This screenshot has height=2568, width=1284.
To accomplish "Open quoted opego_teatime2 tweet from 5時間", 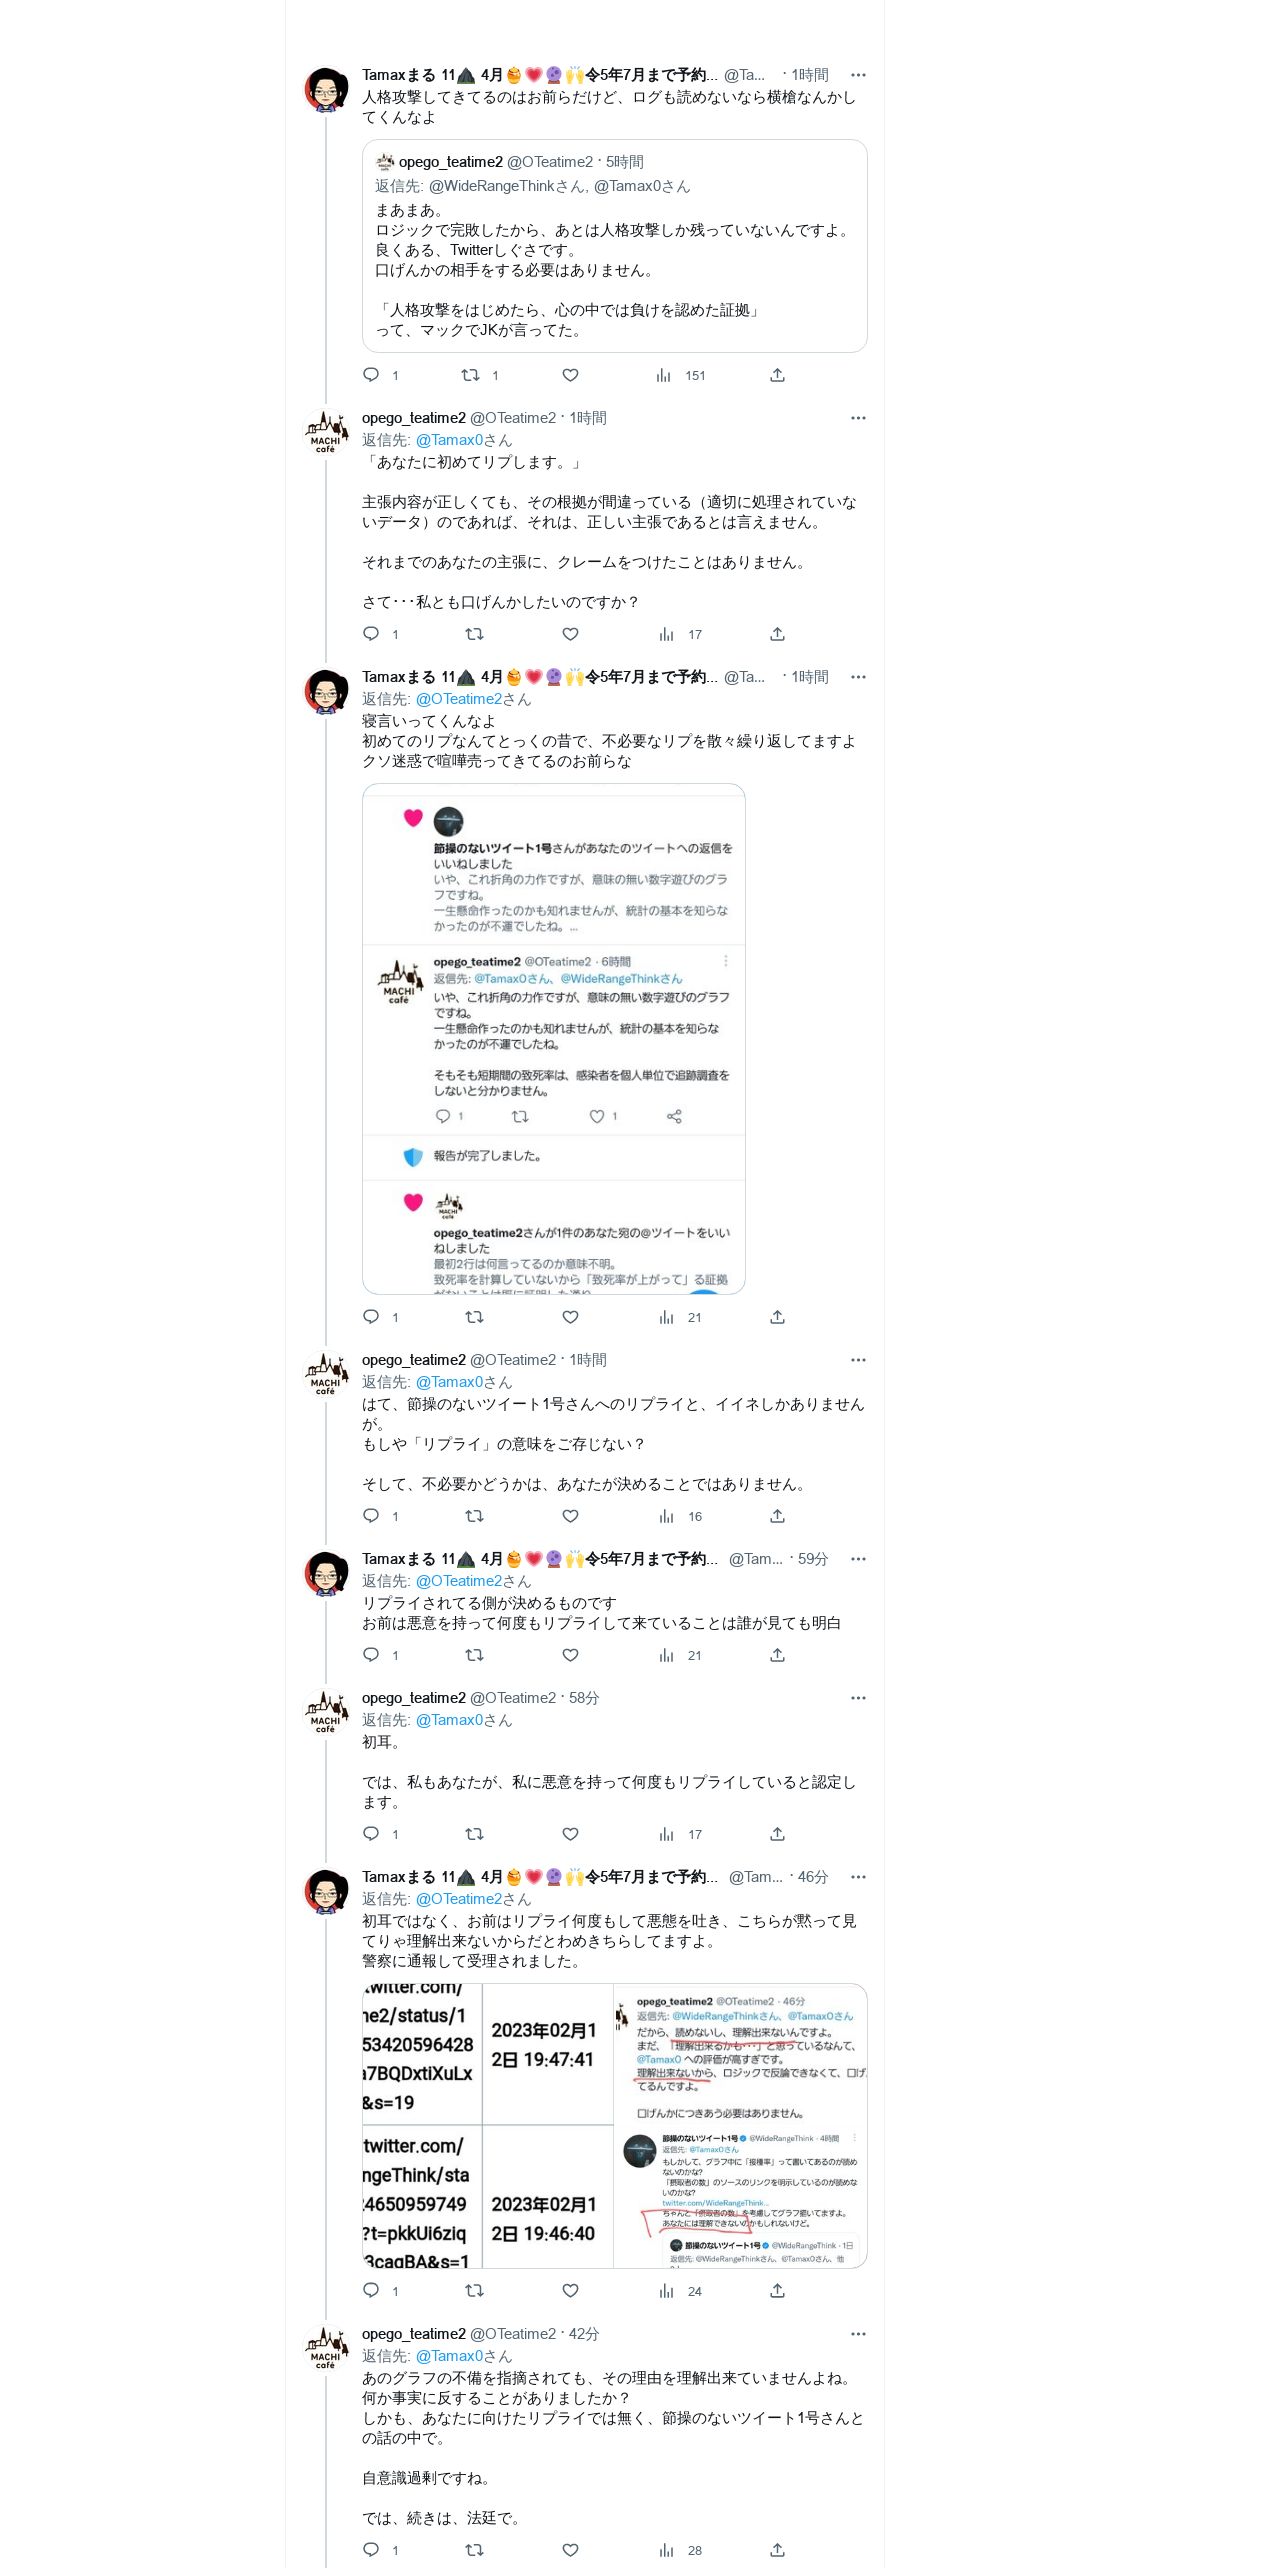I will [x=614, y=246].
